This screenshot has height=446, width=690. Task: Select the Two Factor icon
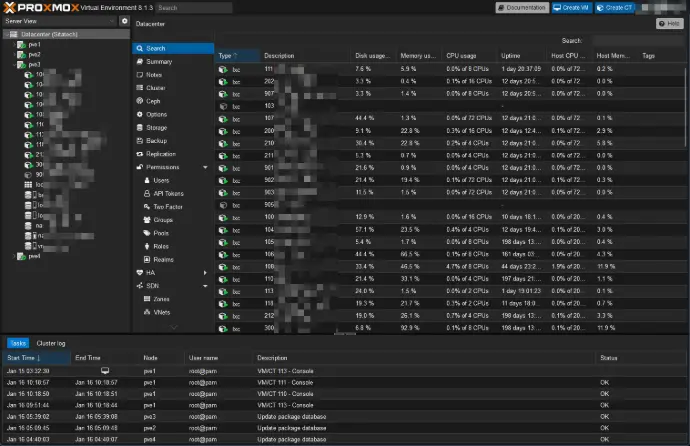point(146,206)
